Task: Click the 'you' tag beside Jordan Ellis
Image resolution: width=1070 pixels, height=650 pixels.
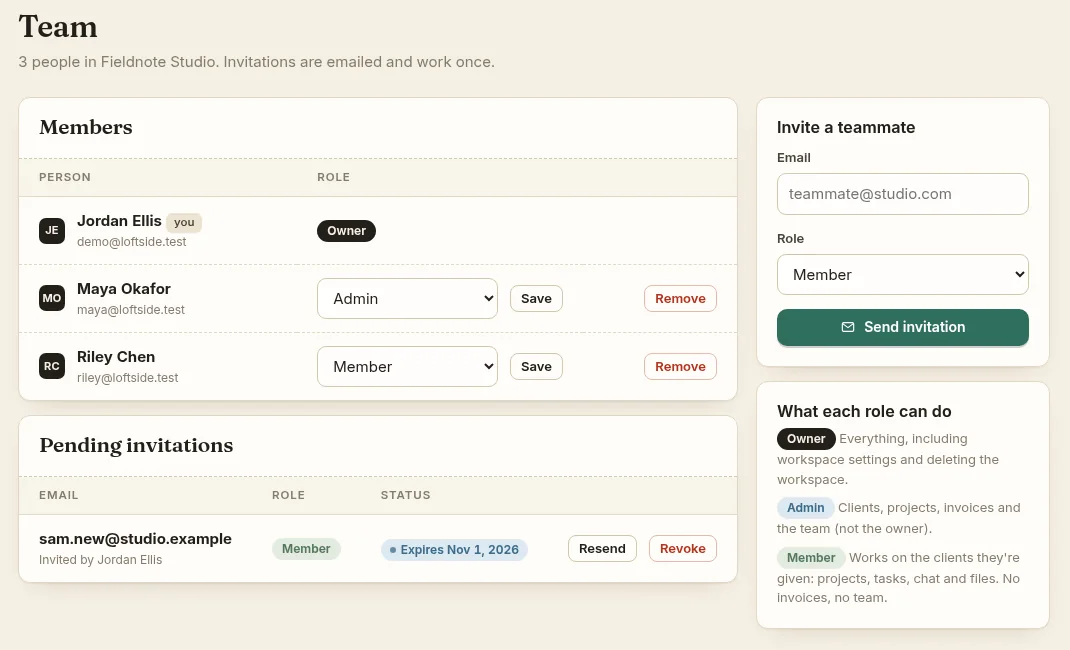Action: pos(184,222)
